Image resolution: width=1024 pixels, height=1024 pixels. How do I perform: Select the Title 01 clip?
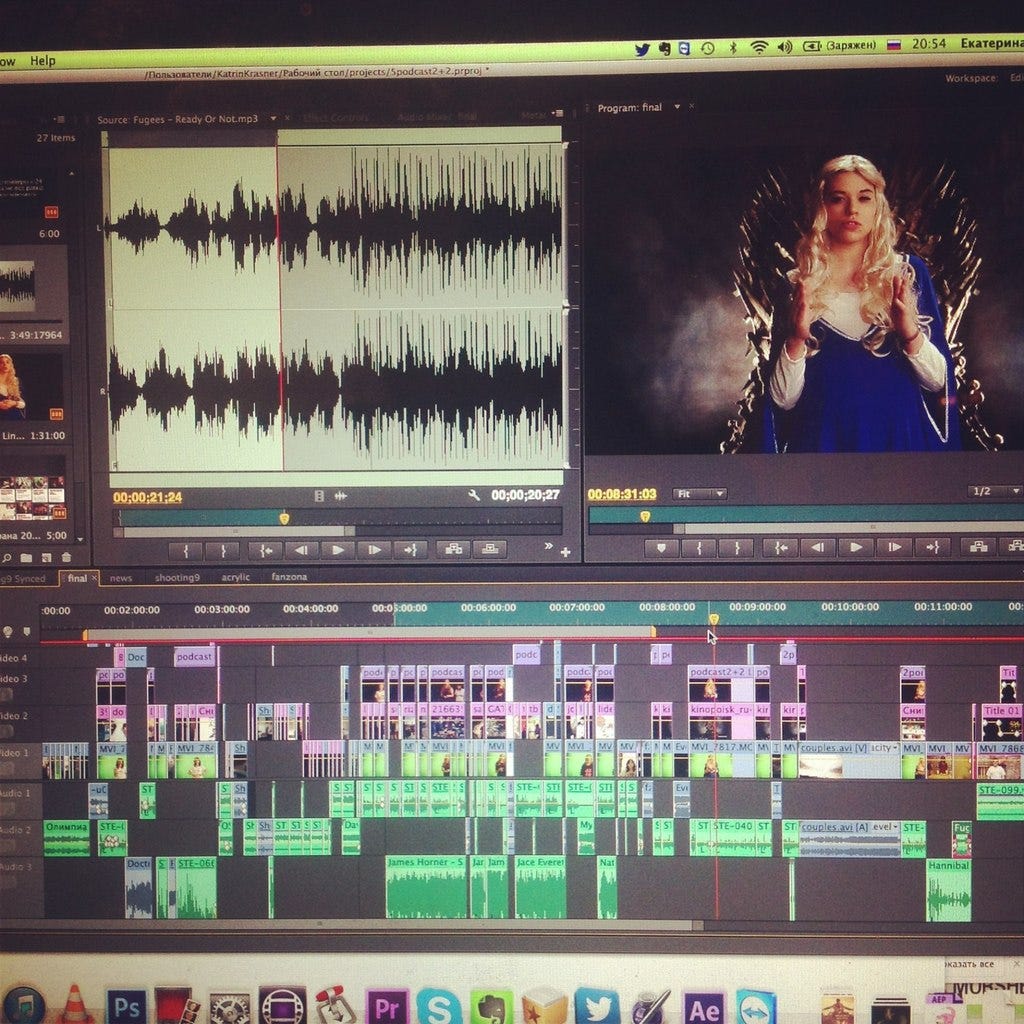(x=1001, y=722)
